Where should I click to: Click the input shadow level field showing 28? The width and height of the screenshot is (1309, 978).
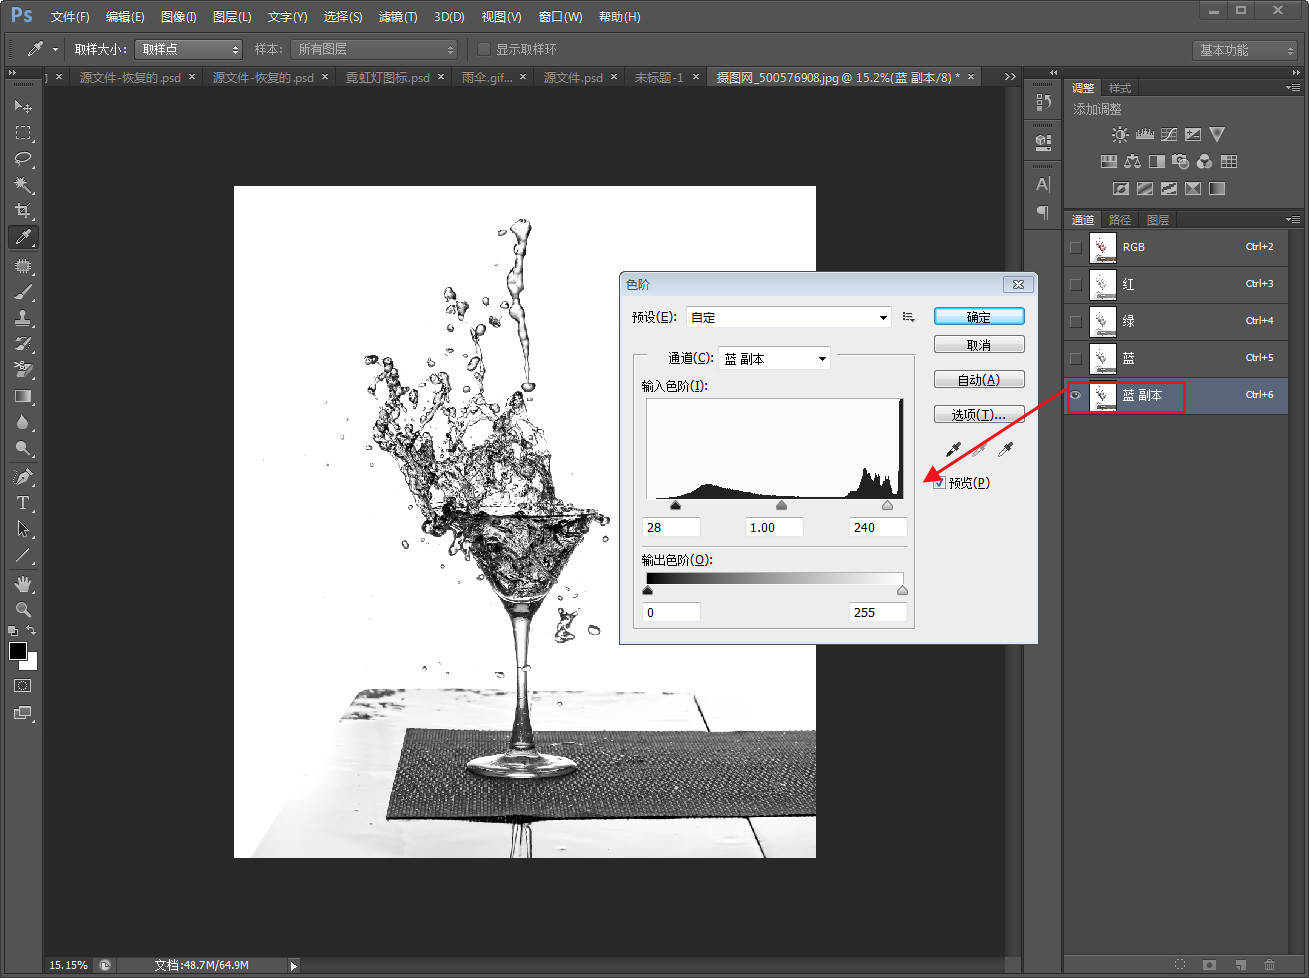(670, 527)
